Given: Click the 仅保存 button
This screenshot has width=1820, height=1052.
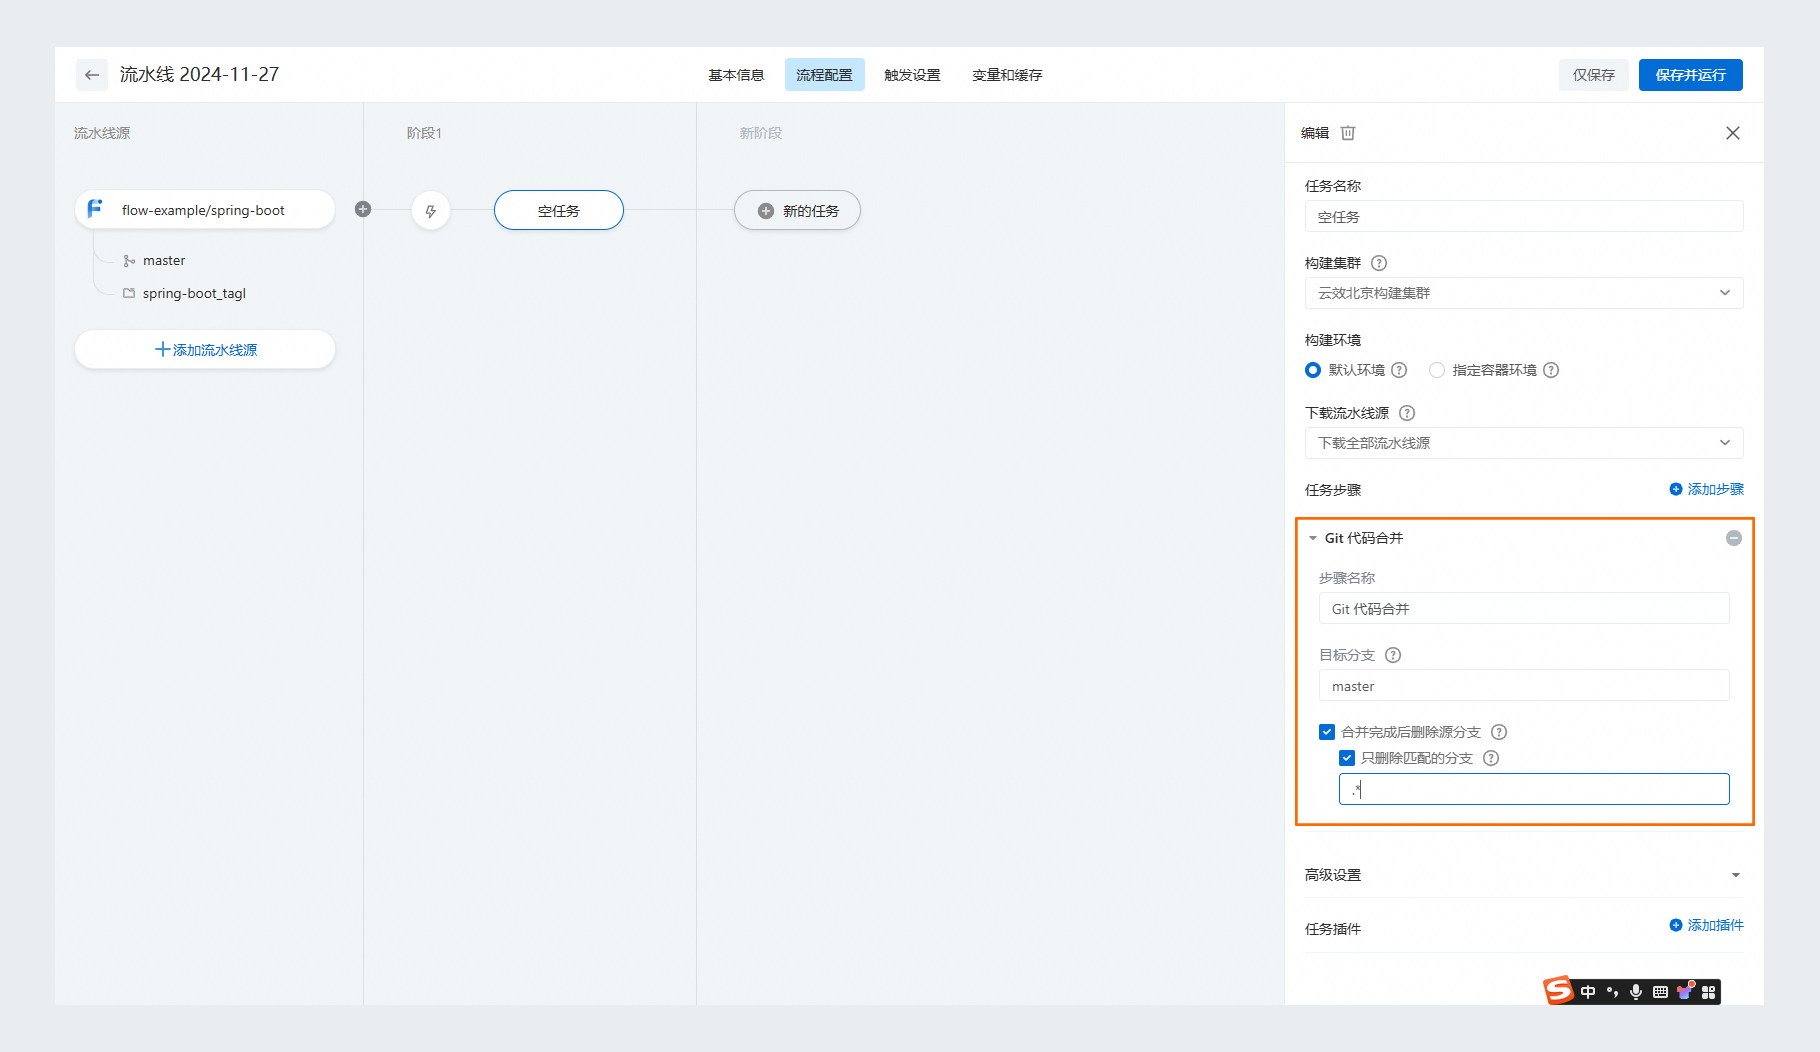Looking at the screenshot, I should [1593, 75].
